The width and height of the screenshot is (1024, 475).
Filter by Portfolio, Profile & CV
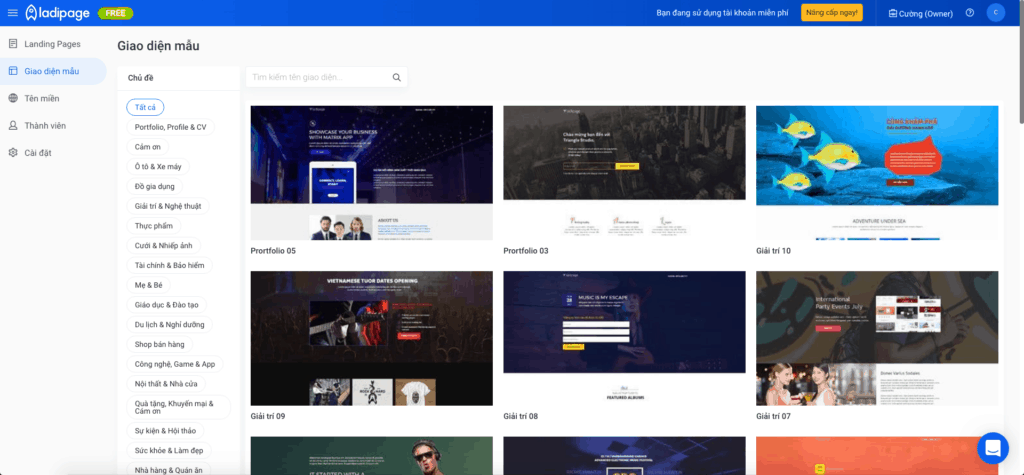170,127
